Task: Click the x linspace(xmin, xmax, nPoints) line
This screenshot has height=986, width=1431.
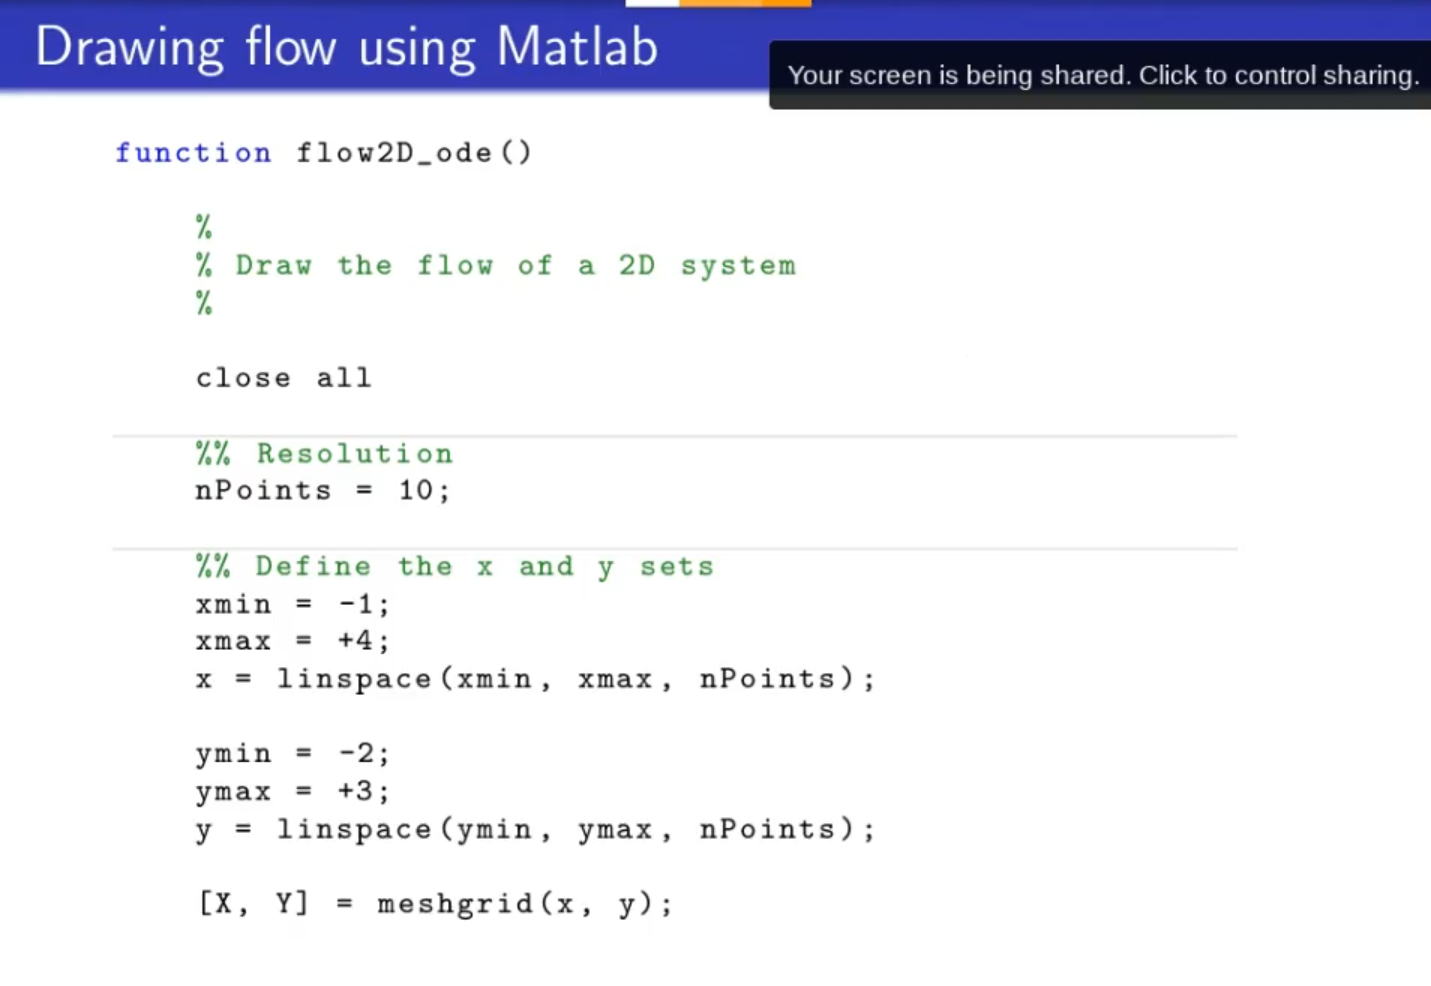Action: pos(535,680)
